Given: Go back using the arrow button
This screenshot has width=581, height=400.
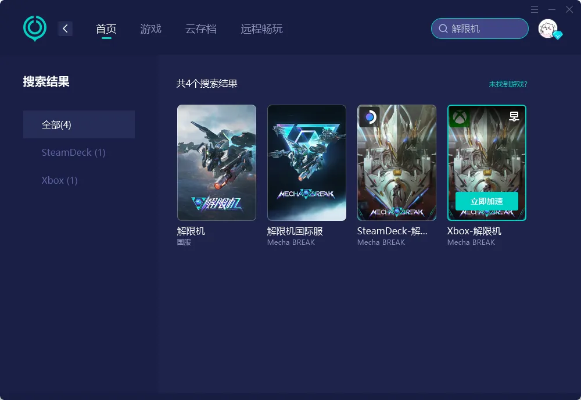Looking at the screenshot, I should tap(65, 29).
